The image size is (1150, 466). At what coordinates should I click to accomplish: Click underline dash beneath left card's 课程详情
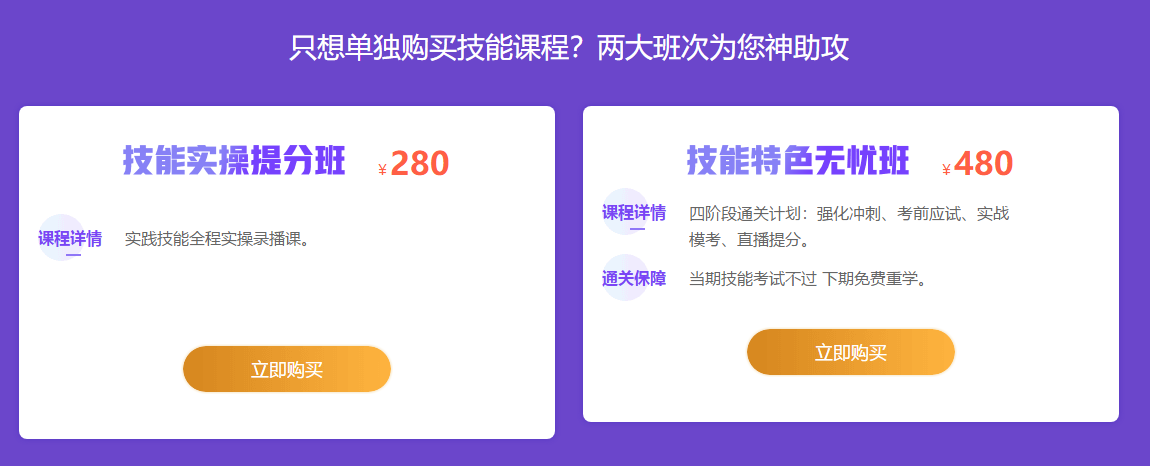click(x=73, y=255)
